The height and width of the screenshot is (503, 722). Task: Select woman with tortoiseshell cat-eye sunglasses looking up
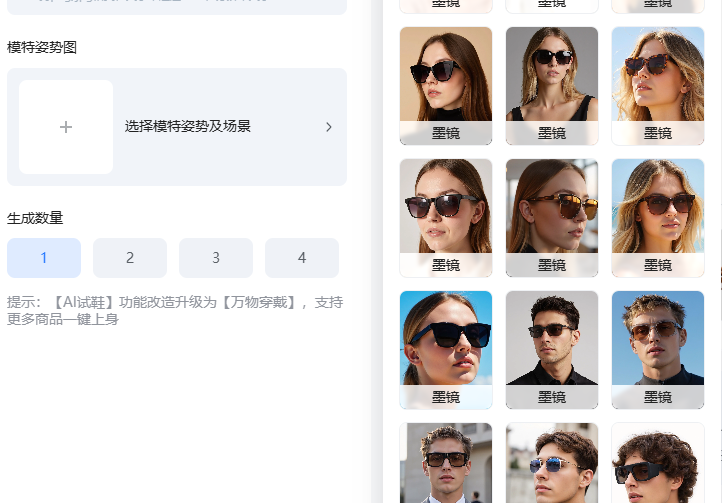[x=657, y=75]
